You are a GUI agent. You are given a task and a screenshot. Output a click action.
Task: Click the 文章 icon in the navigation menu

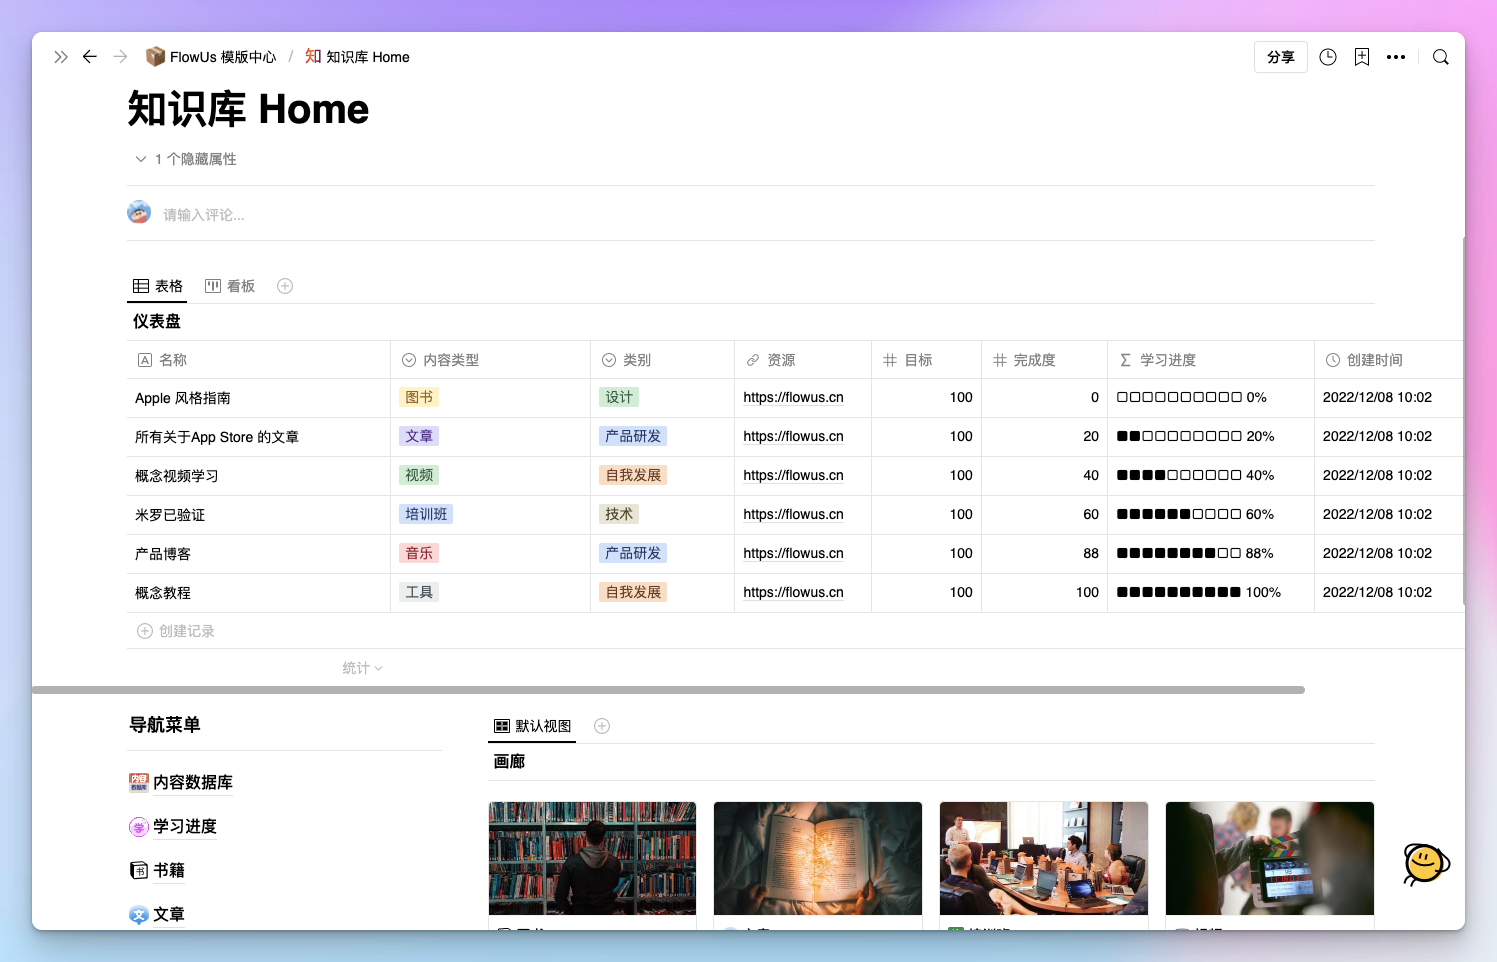click(139, 914)
